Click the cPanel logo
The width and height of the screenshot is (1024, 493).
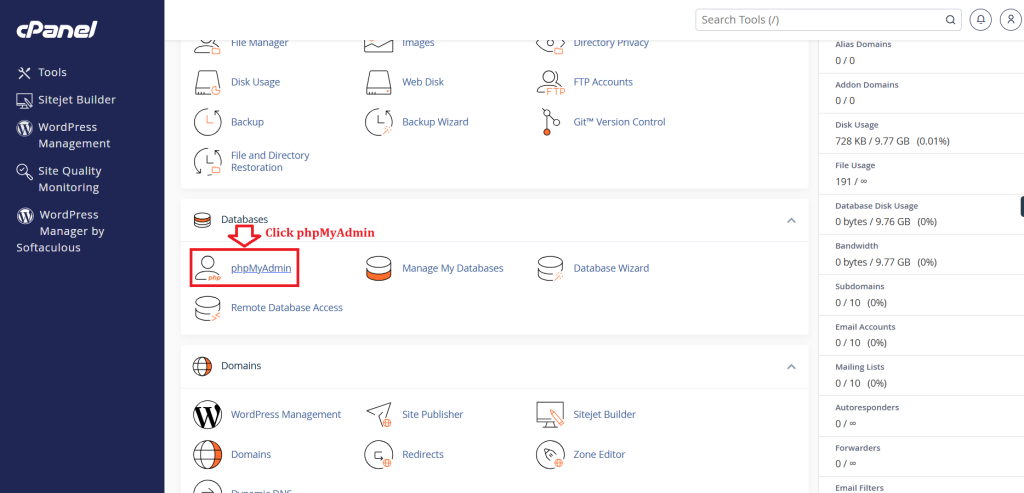coord(57,30)
